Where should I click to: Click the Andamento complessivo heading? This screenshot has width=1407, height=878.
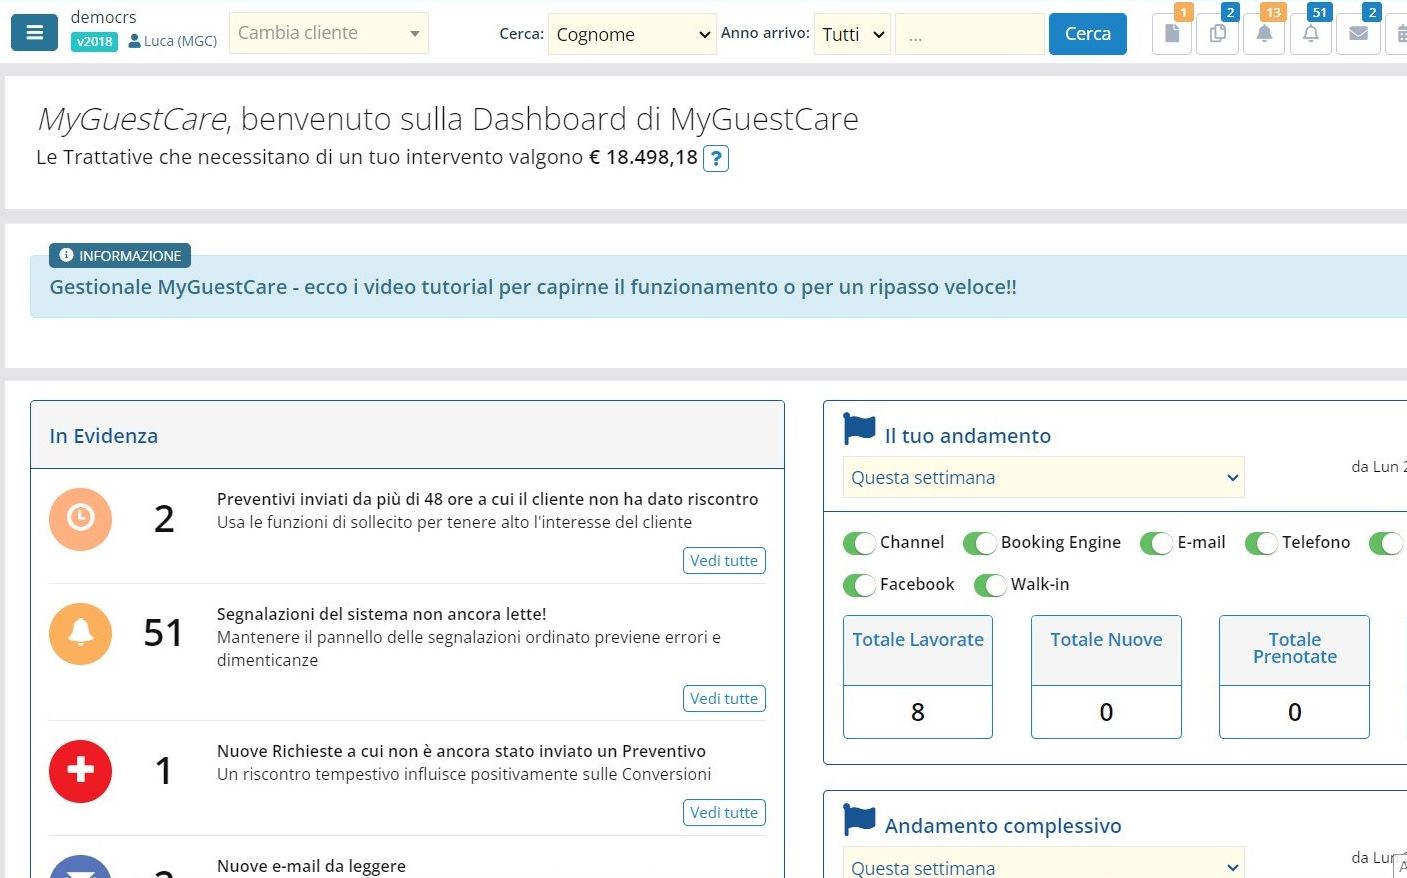point(1003,826)
